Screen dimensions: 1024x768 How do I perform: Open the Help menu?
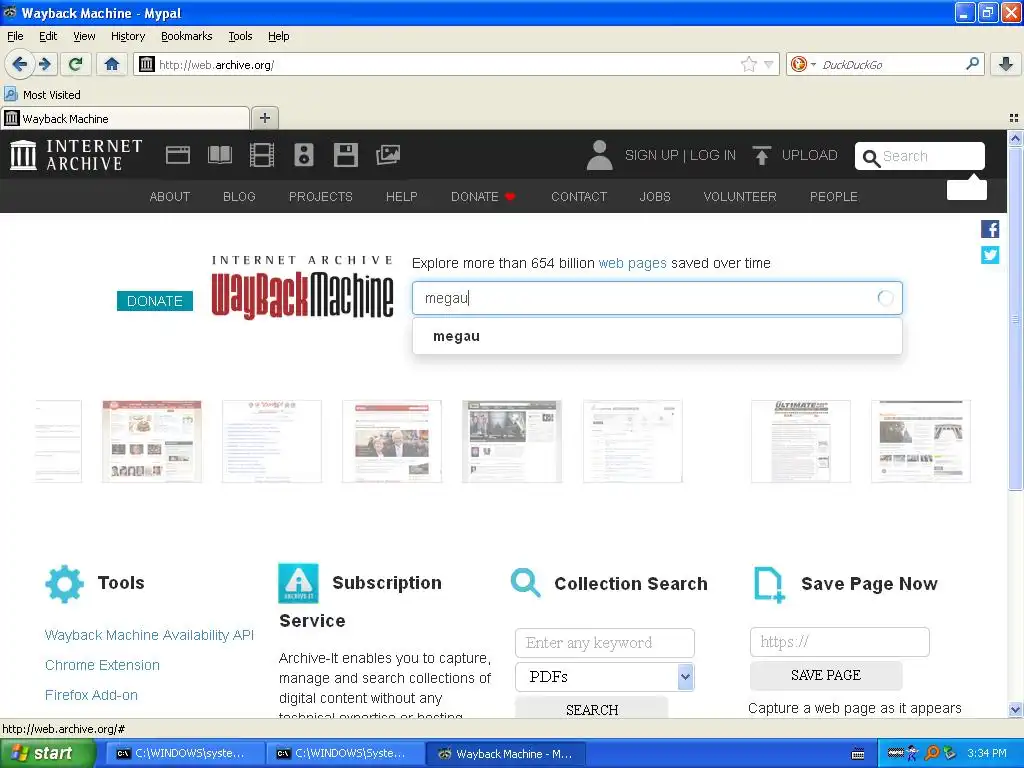[278, 36]
